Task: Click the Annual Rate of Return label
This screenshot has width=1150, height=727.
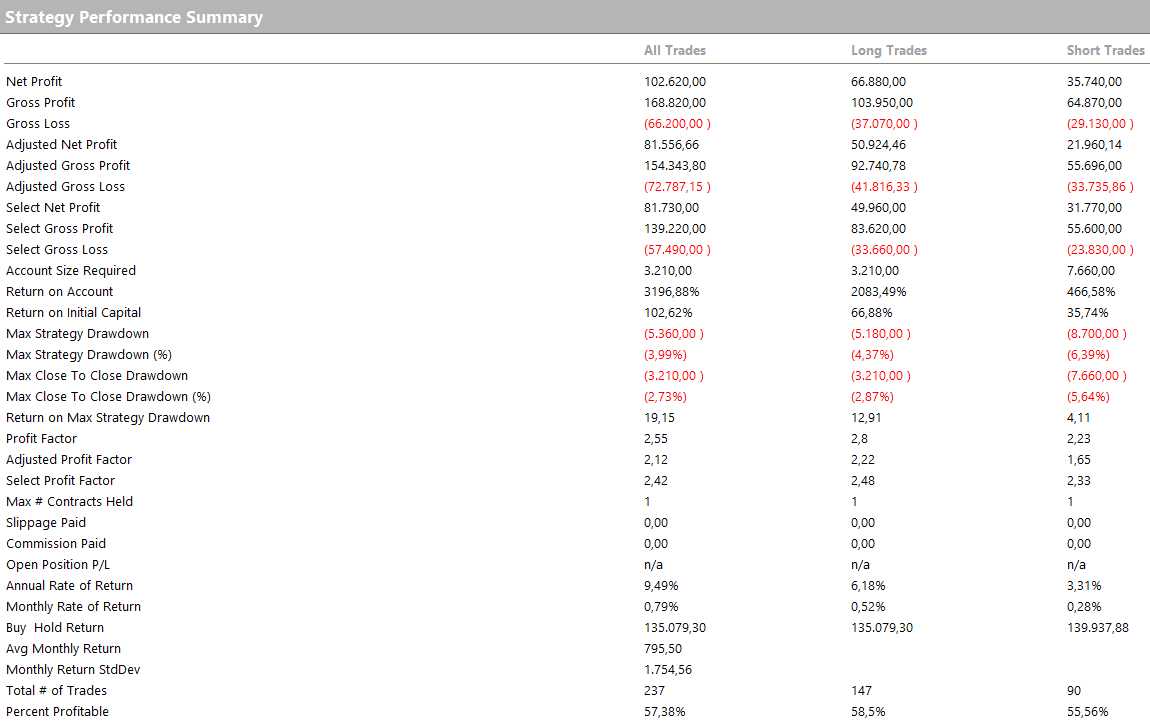Action: (x=69, y=586)
